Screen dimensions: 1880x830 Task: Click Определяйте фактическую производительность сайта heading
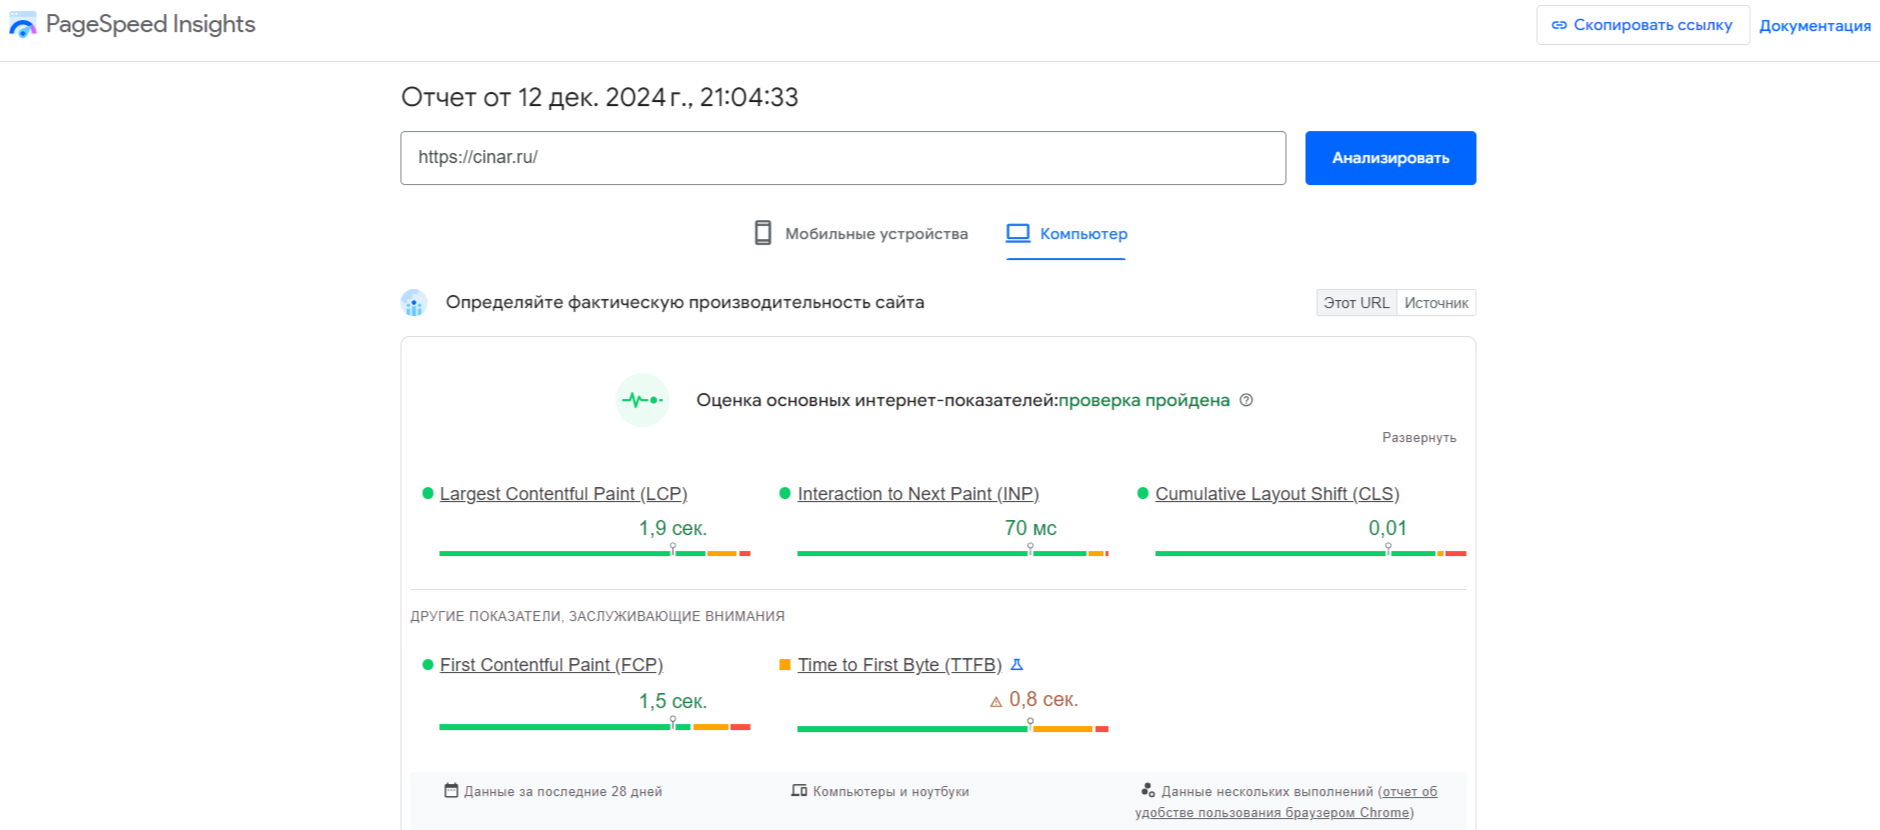685,302
